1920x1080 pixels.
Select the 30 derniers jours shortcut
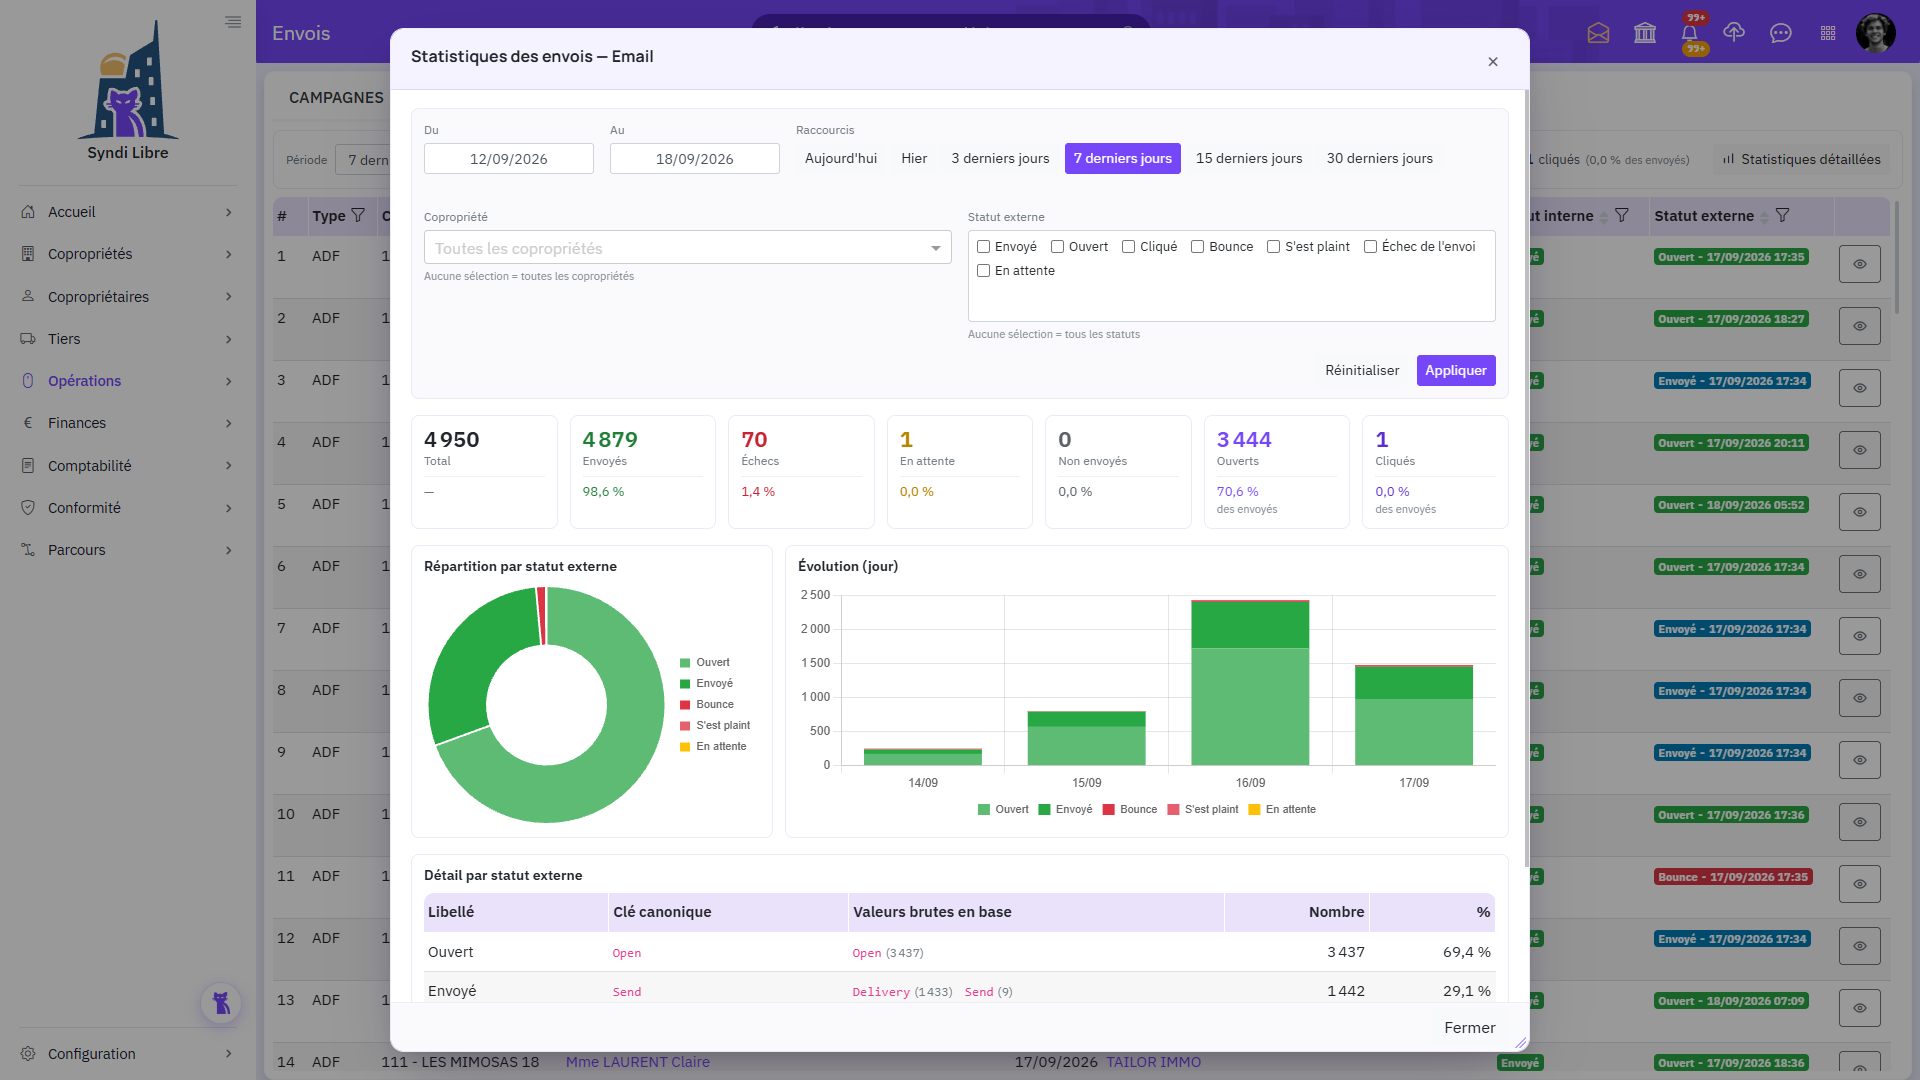(x=1380, y=159)
